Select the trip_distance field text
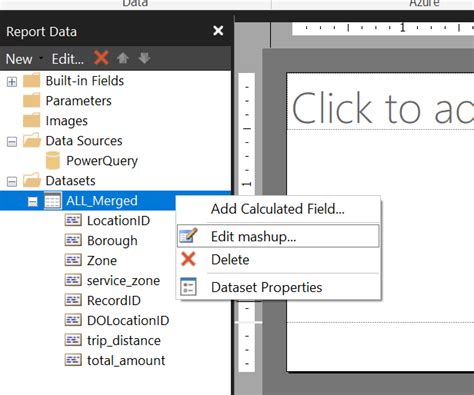 coord(124,341)
